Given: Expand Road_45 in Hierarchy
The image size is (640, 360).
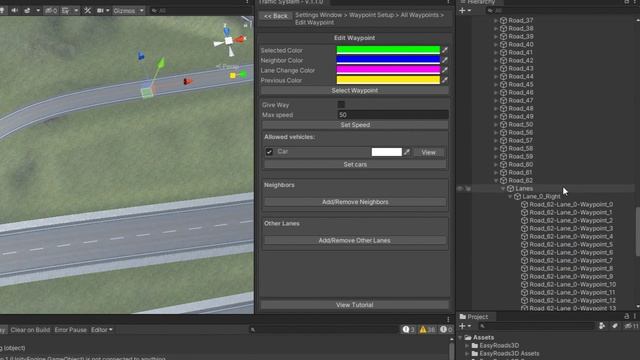Looking at the screenshot, I should point(496,84).
